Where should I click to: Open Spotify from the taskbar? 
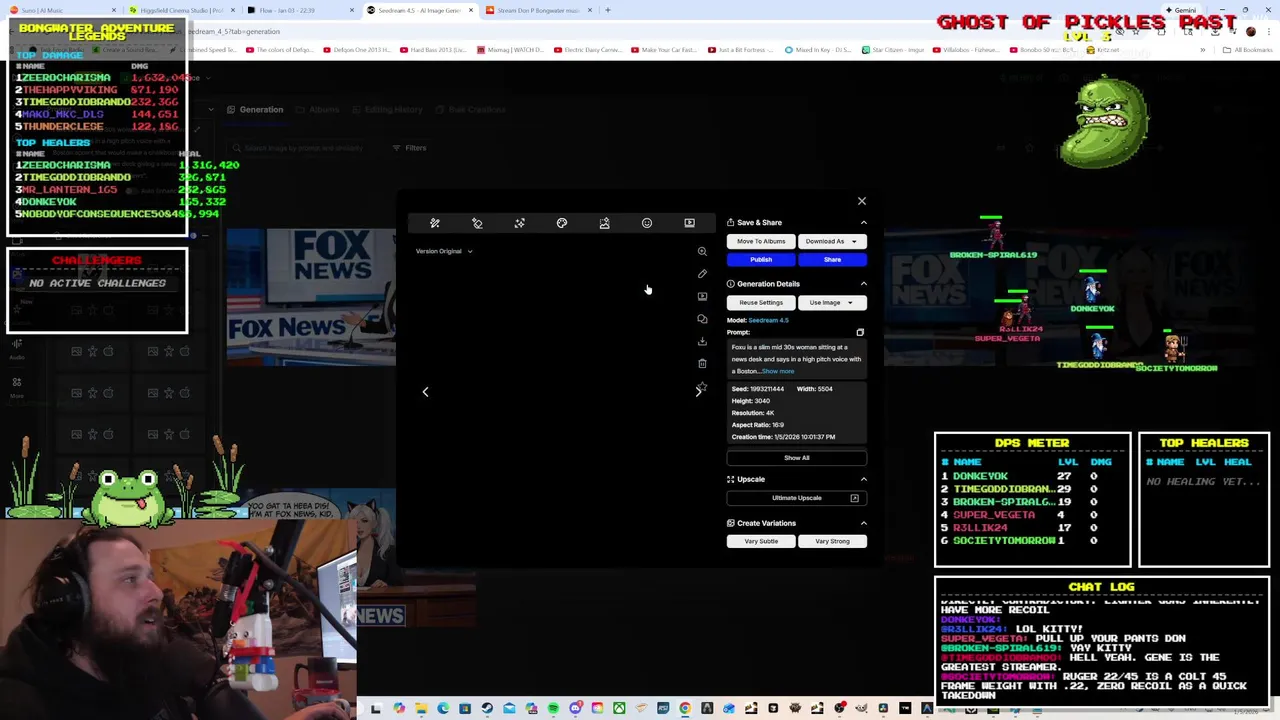pyautogui.click(x=553, y=709)
